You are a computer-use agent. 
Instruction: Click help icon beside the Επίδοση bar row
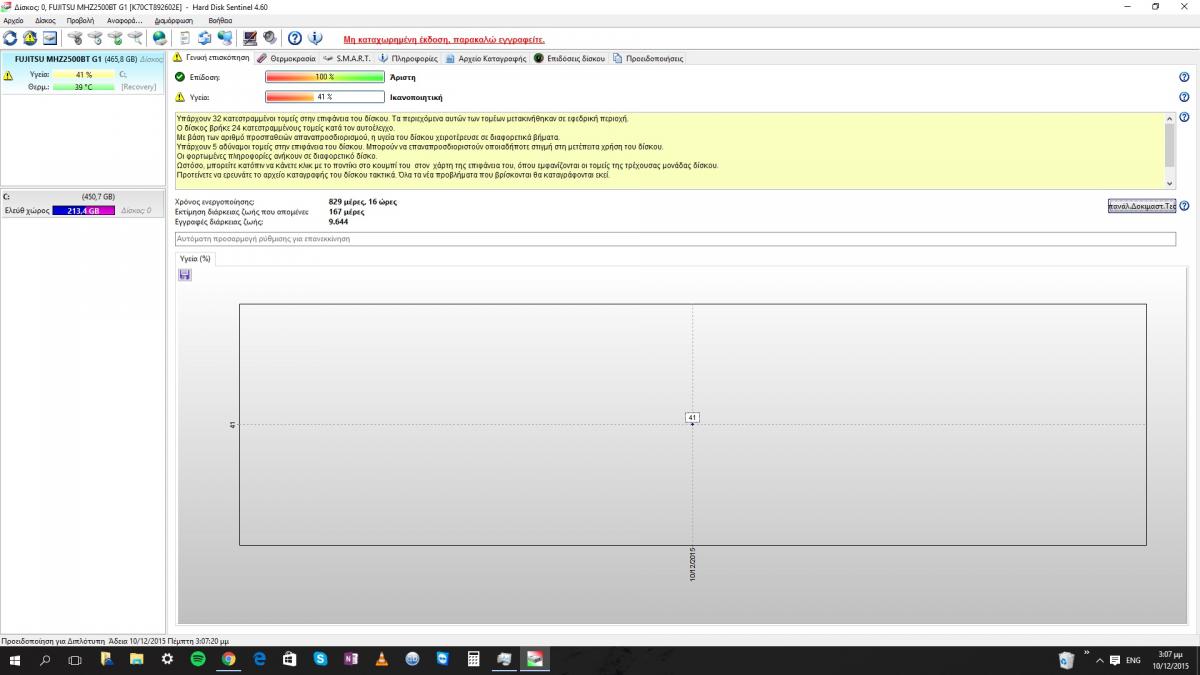(x=1184, y=77)
